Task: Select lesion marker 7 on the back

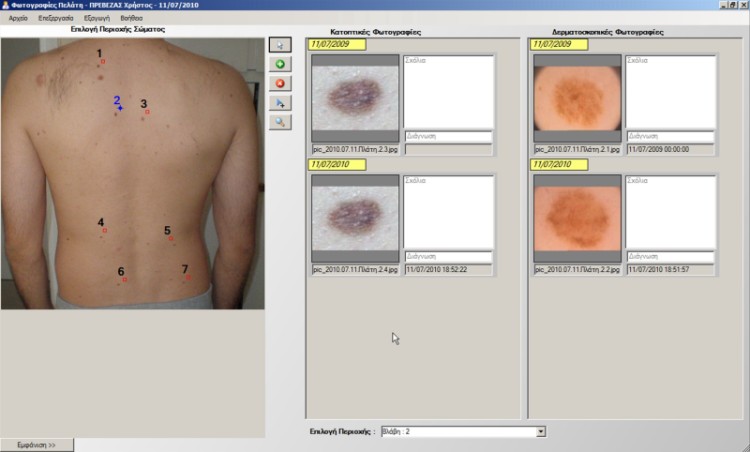Action: [x=187, y=277]
